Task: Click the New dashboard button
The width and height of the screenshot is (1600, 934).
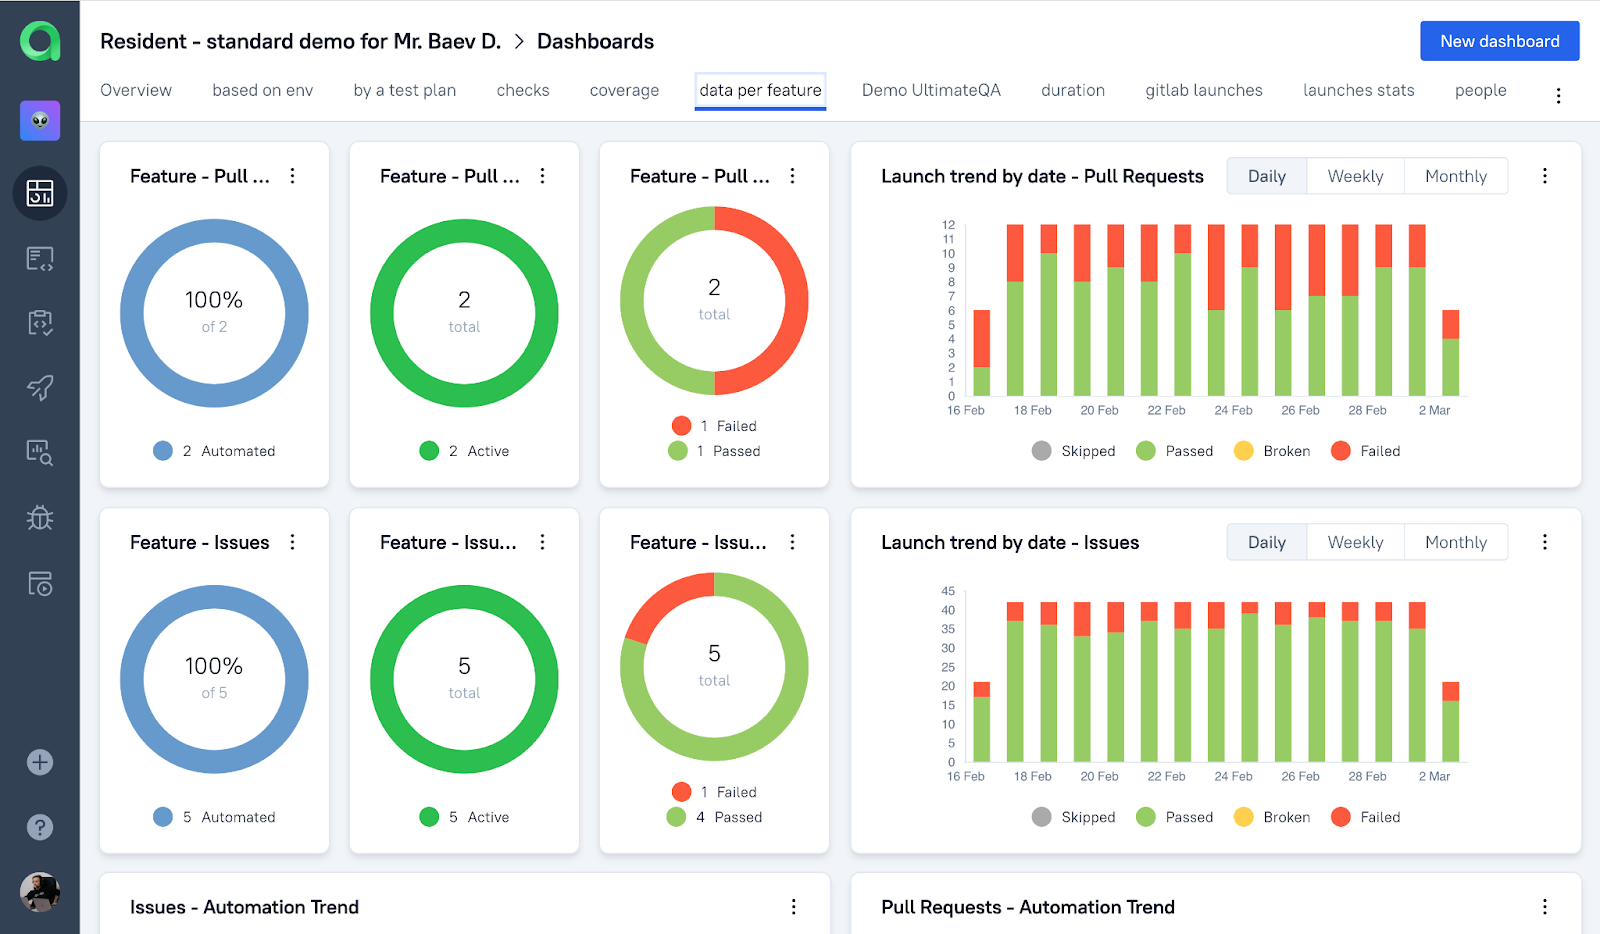Action: pyautogui.click(x=1499, y=41)
